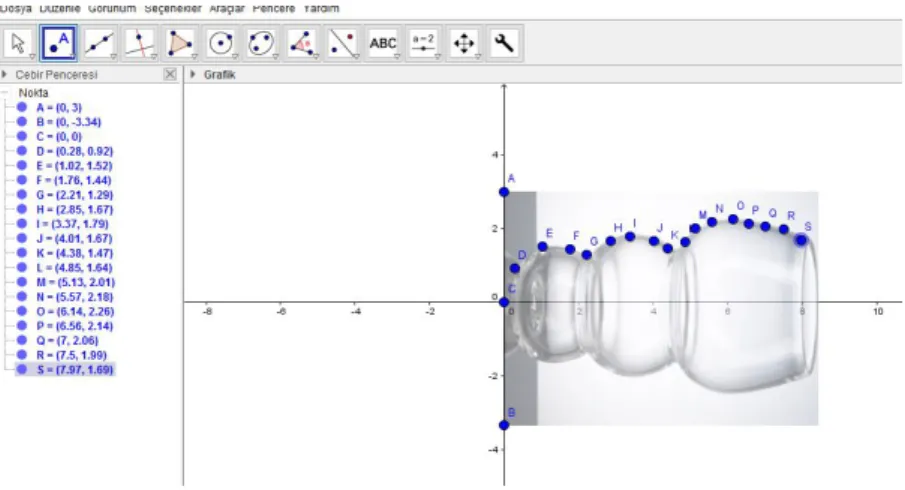The image size is (905, 490).
Task: Select the Circle with center tool
Action: tap(220, 43)
